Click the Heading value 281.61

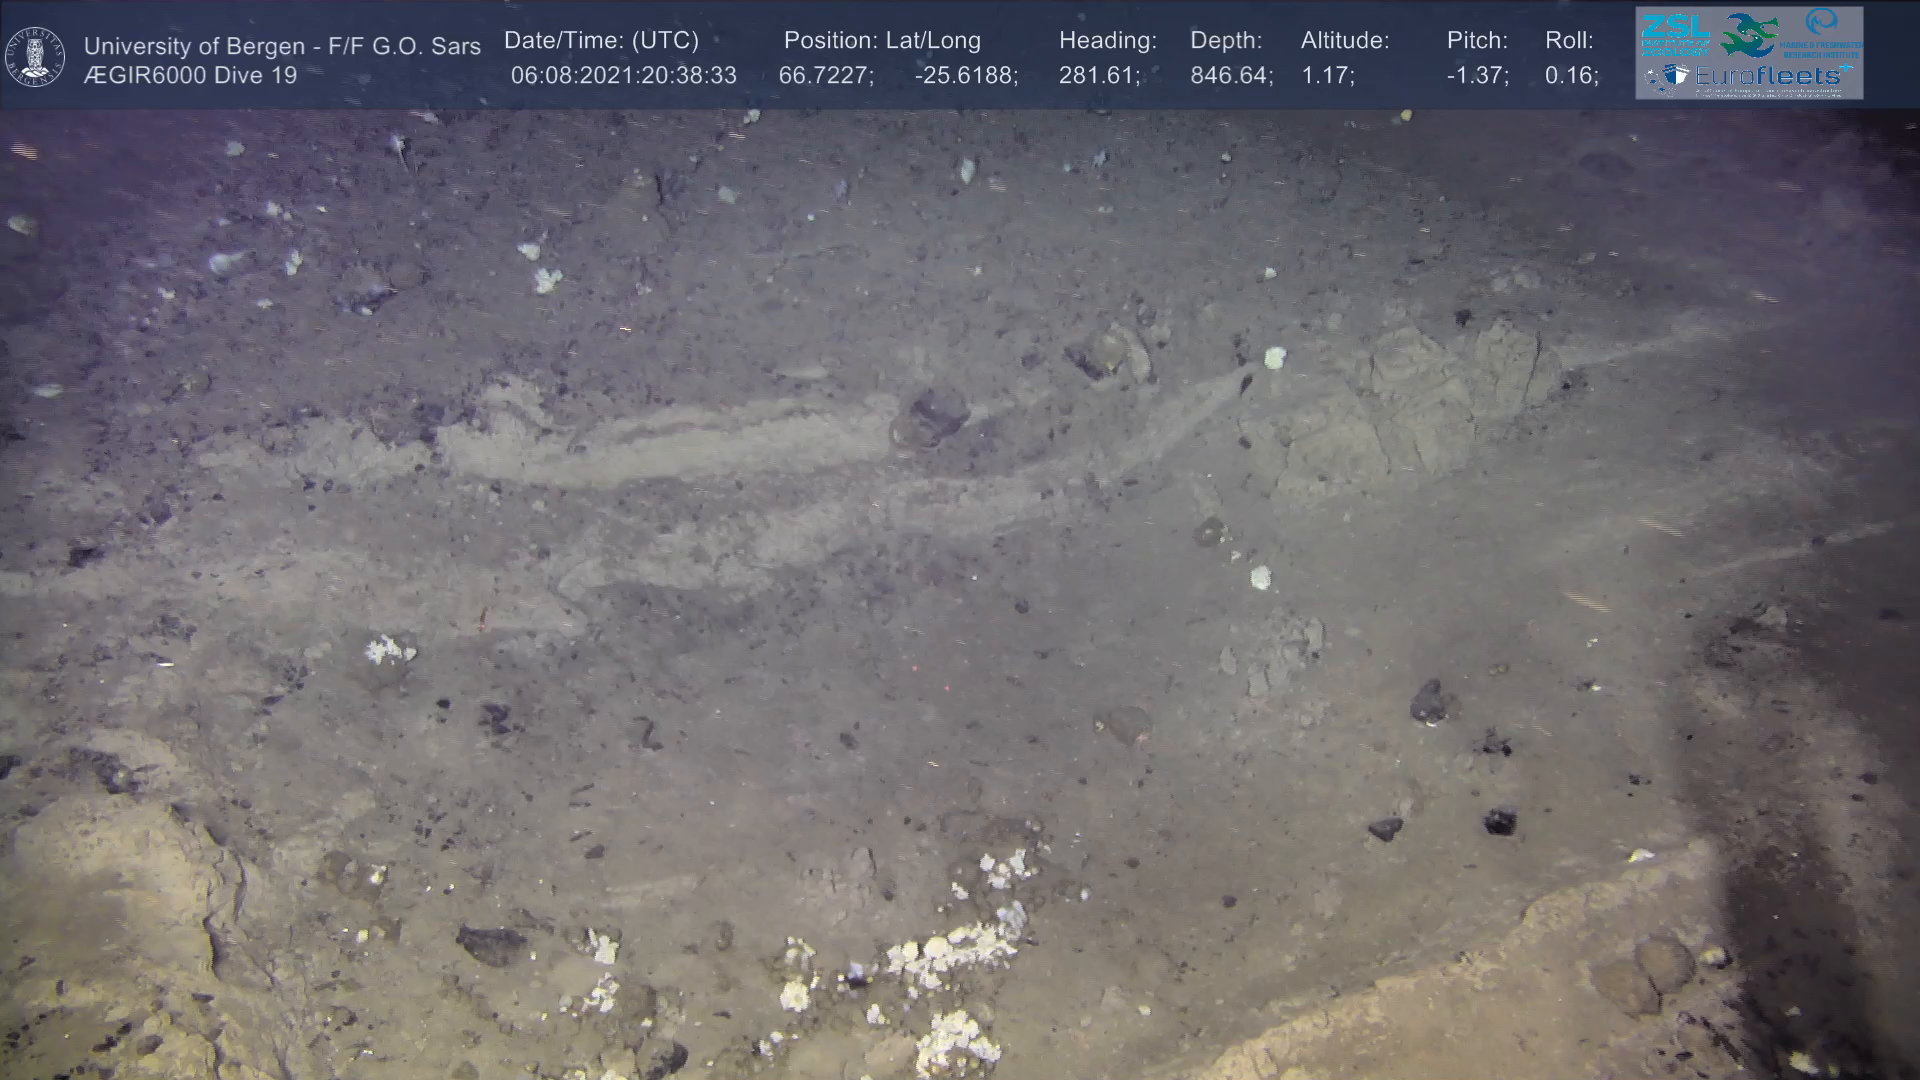point(1099,76)
